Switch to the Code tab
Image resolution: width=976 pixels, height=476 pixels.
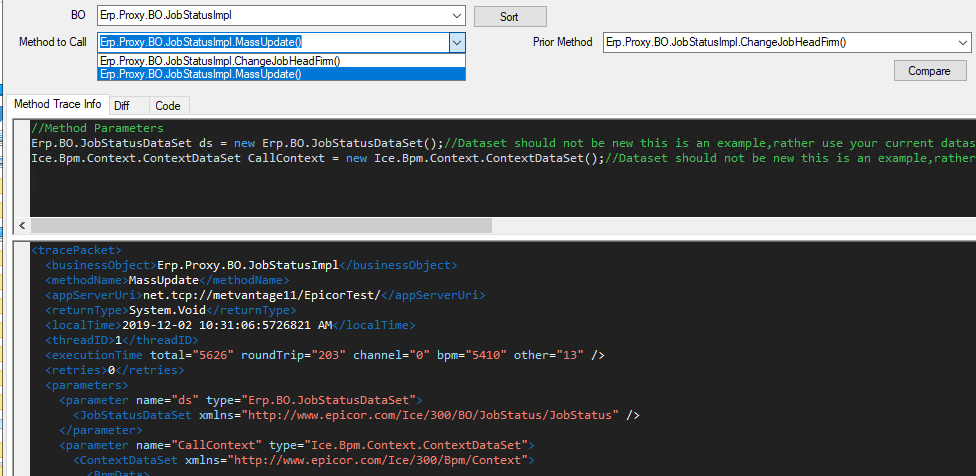(168, 106)
